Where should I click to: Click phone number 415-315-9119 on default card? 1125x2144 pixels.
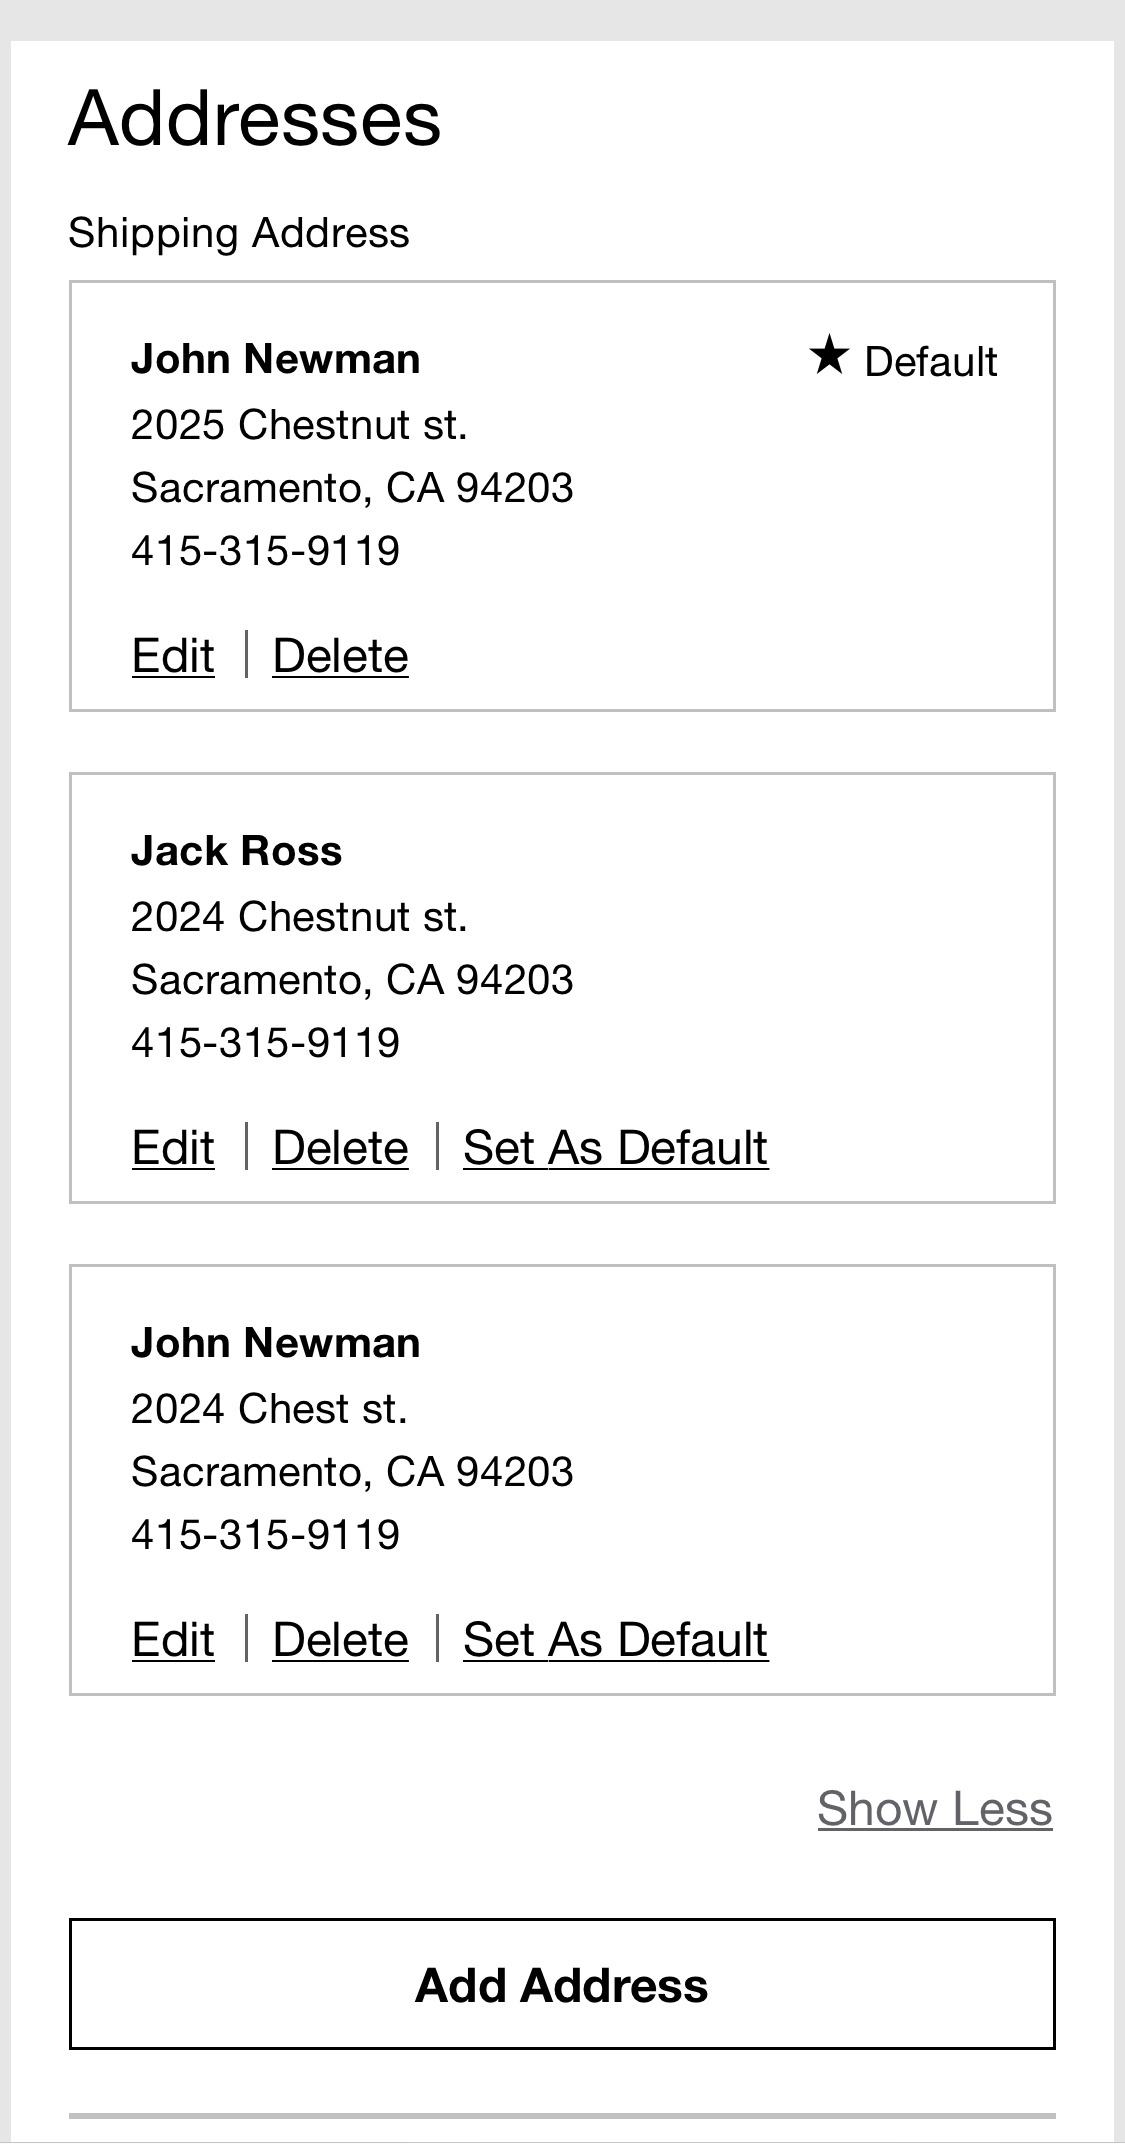click(x=266, y=550)
